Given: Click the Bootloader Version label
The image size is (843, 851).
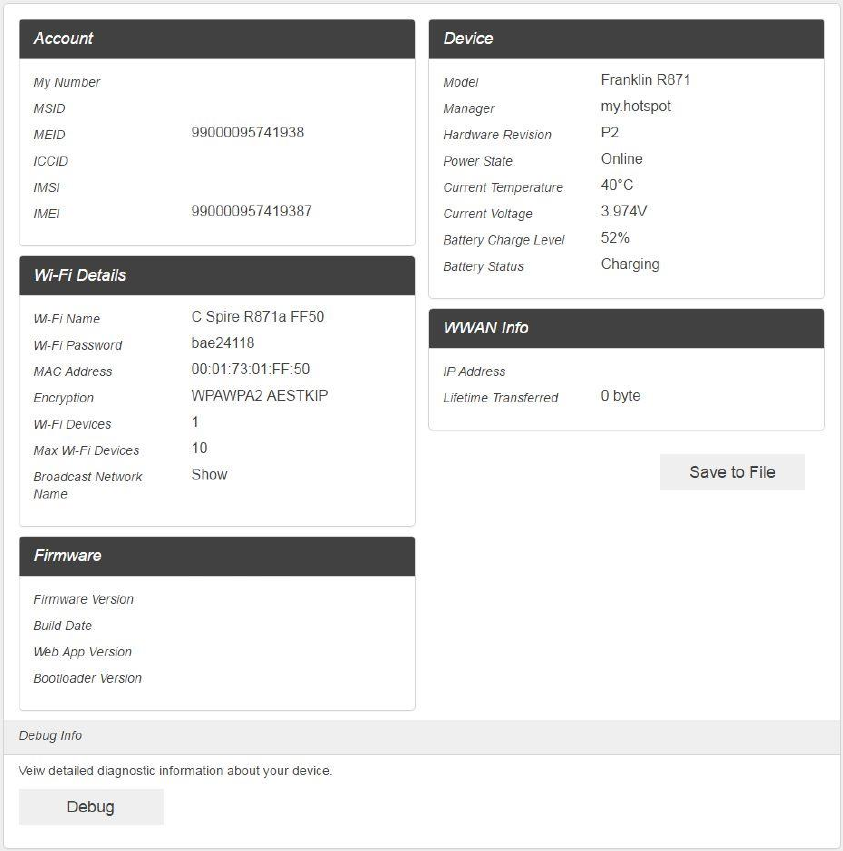Looking at the screenshot, I should coord(87,678).
